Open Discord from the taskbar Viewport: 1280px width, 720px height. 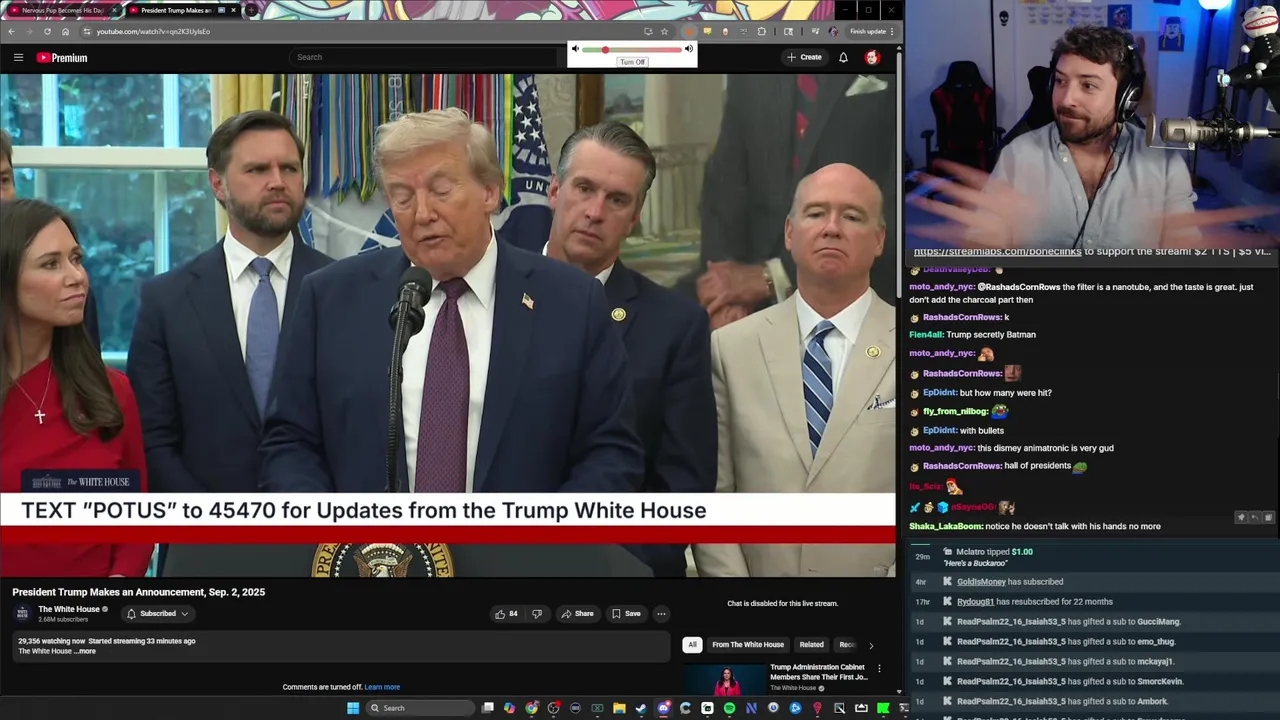[663, 708]
